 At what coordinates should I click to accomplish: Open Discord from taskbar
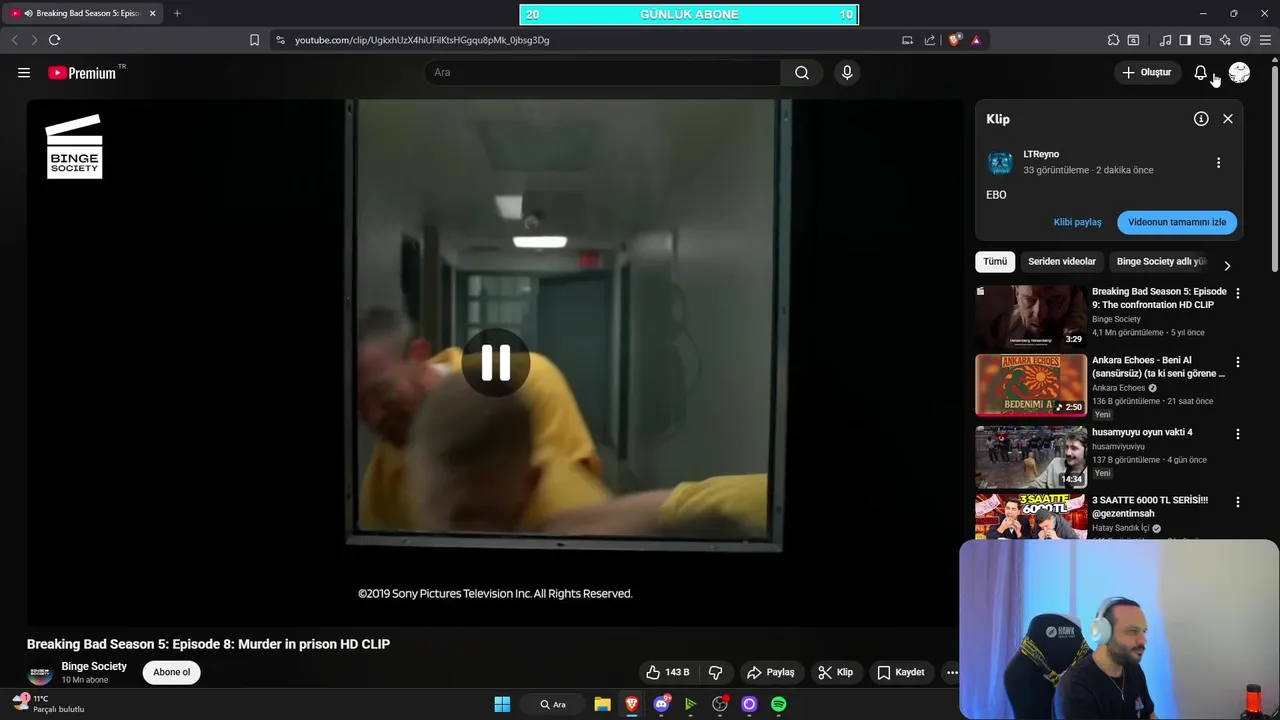point(661,704)
